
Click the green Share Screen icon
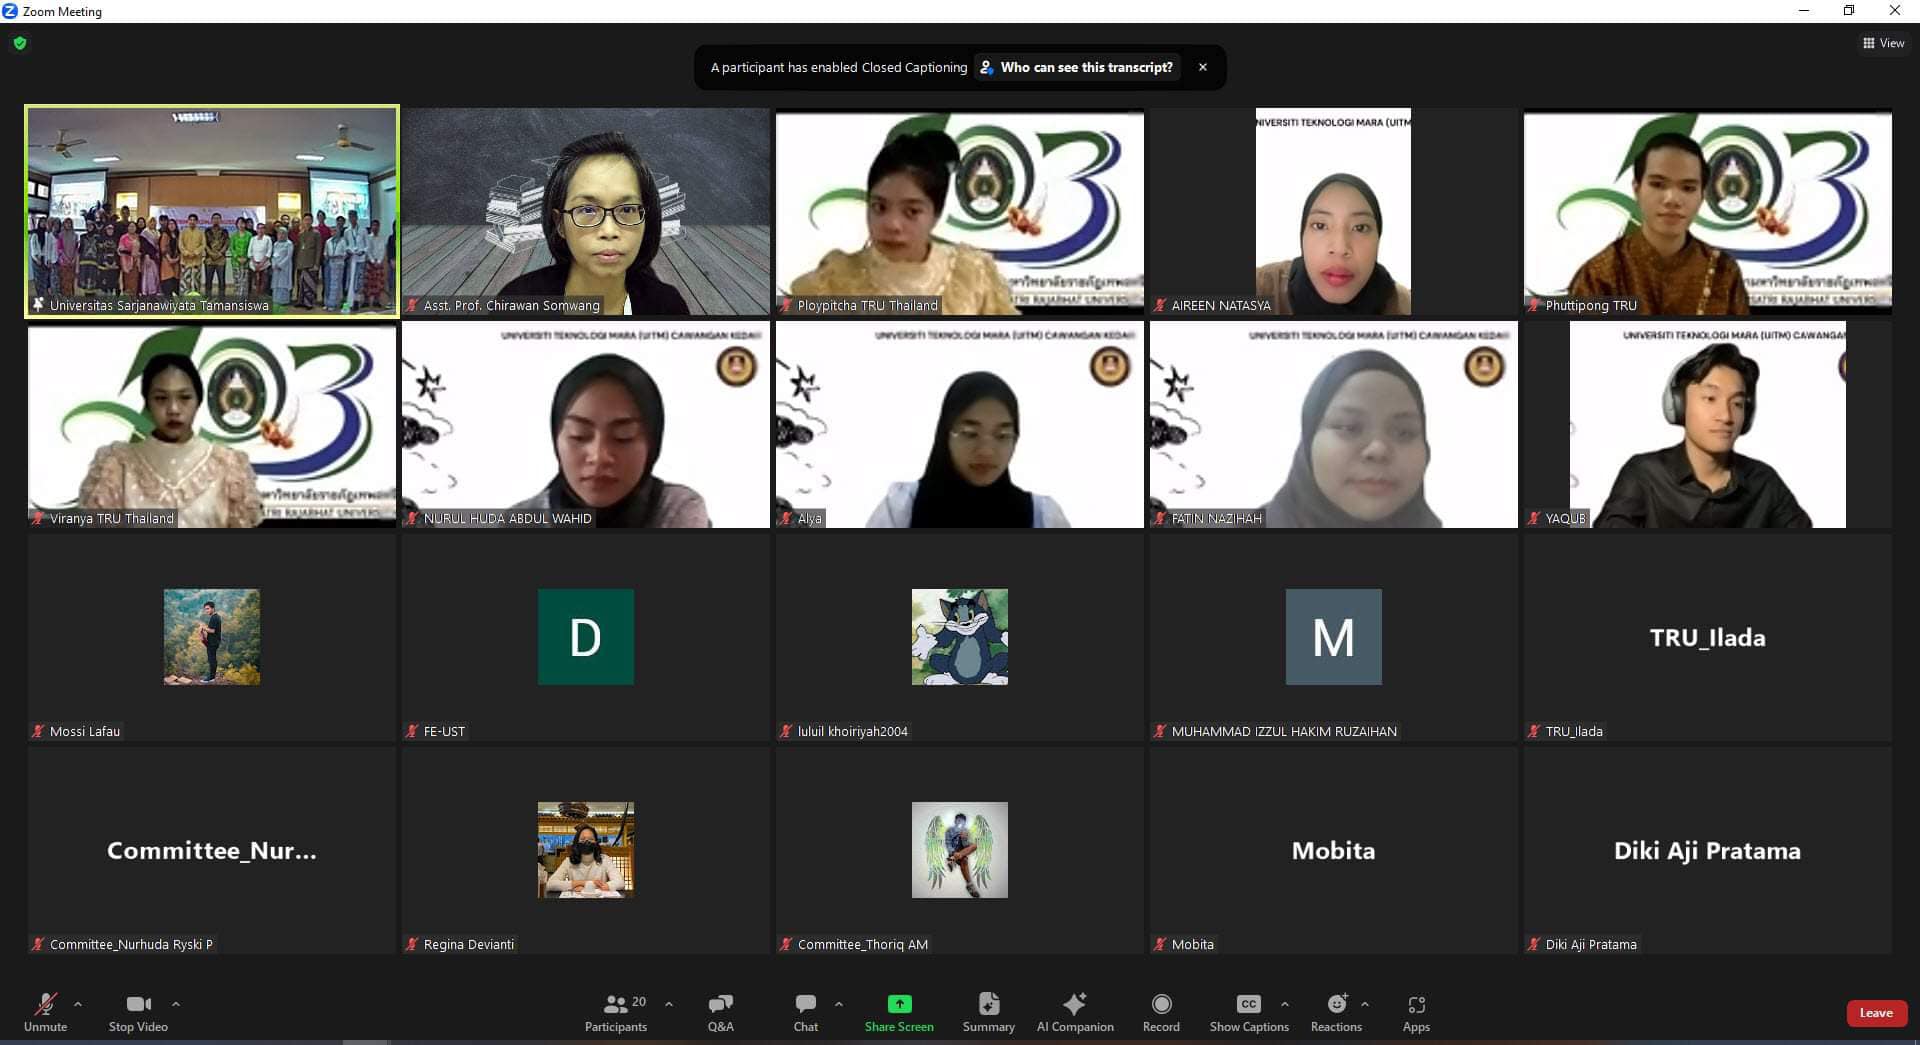tap(899, 1004)
